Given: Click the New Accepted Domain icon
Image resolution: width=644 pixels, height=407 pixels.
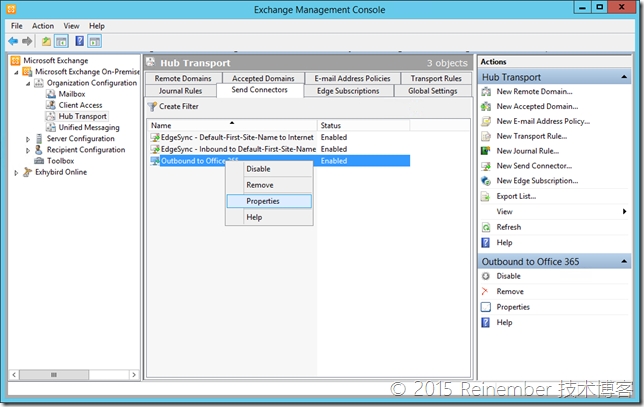Looking at the screenshot, I should click(486, 106).
